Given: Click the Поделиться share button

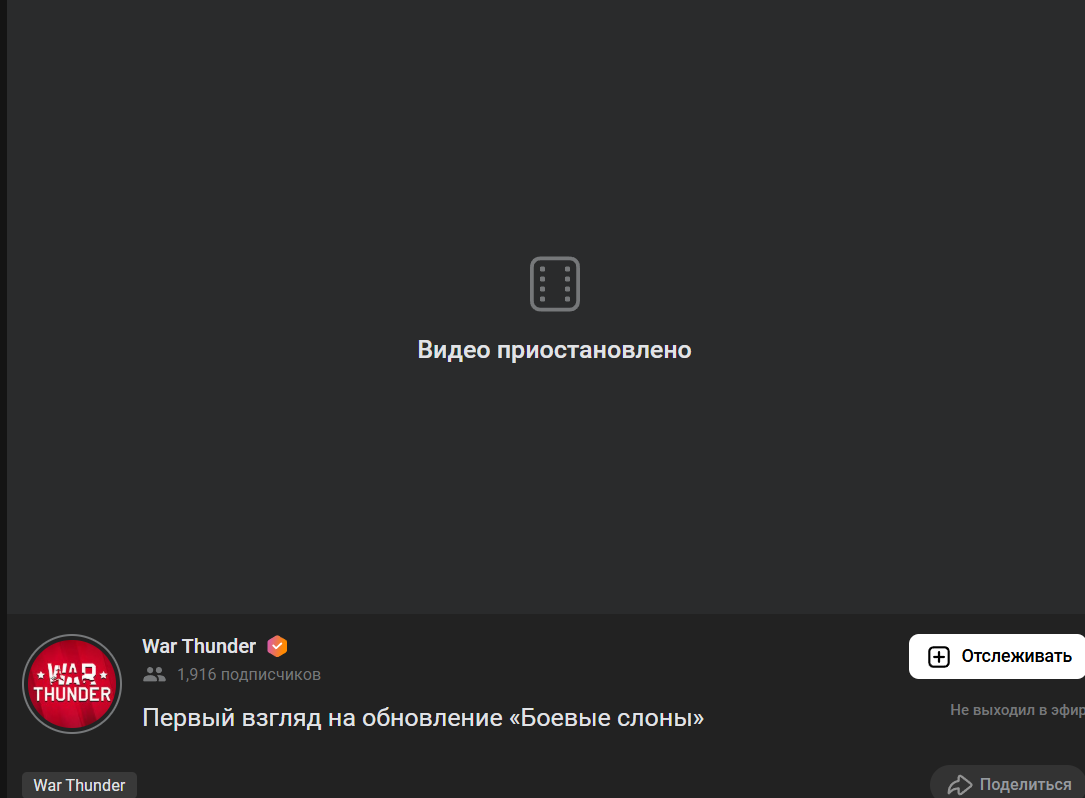Looking at the screenshot, I should coord(1008,783).
